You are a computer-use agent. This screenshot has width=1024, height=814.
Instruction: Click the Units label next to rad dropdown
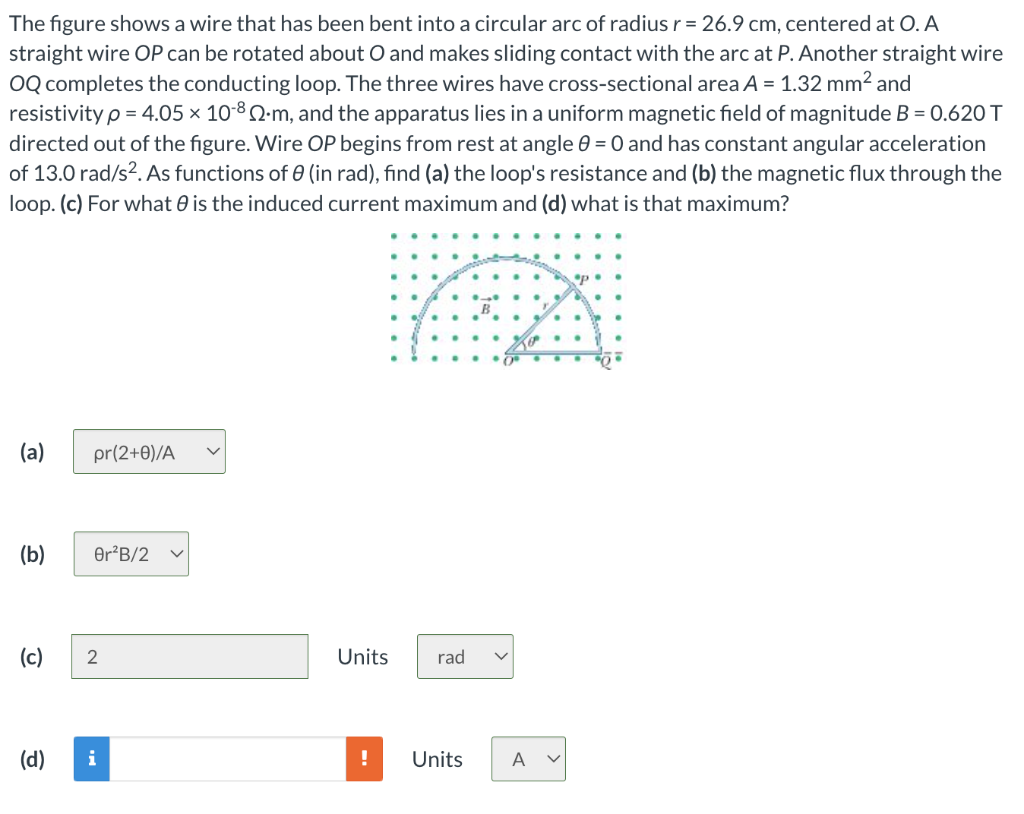pyautogui.click(x=362, y=657)
